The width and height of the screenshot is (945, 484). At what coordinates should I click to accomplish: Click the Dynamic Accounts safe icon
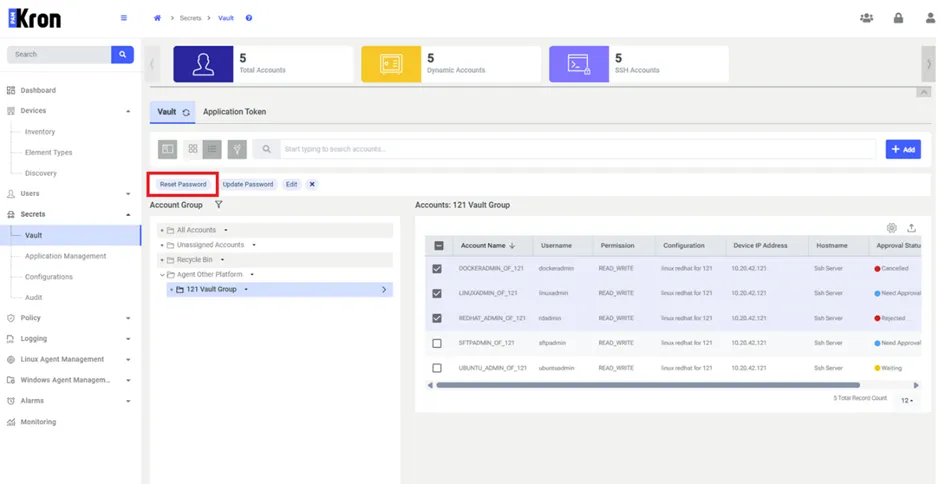coord(391,64)
